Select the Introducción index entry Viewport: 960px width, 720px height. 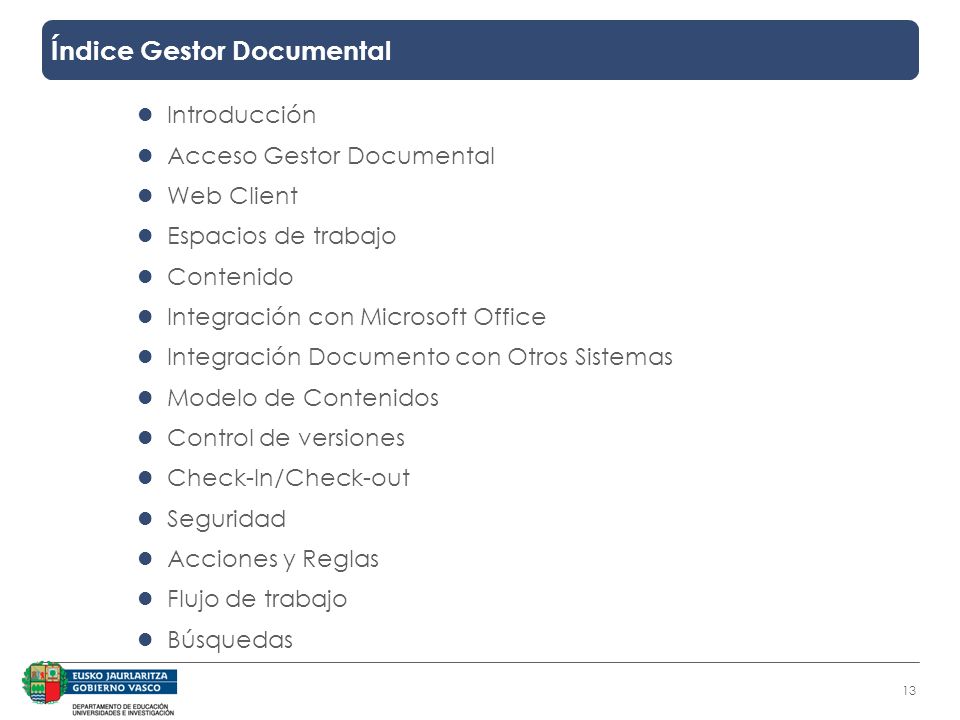(241, 115)
